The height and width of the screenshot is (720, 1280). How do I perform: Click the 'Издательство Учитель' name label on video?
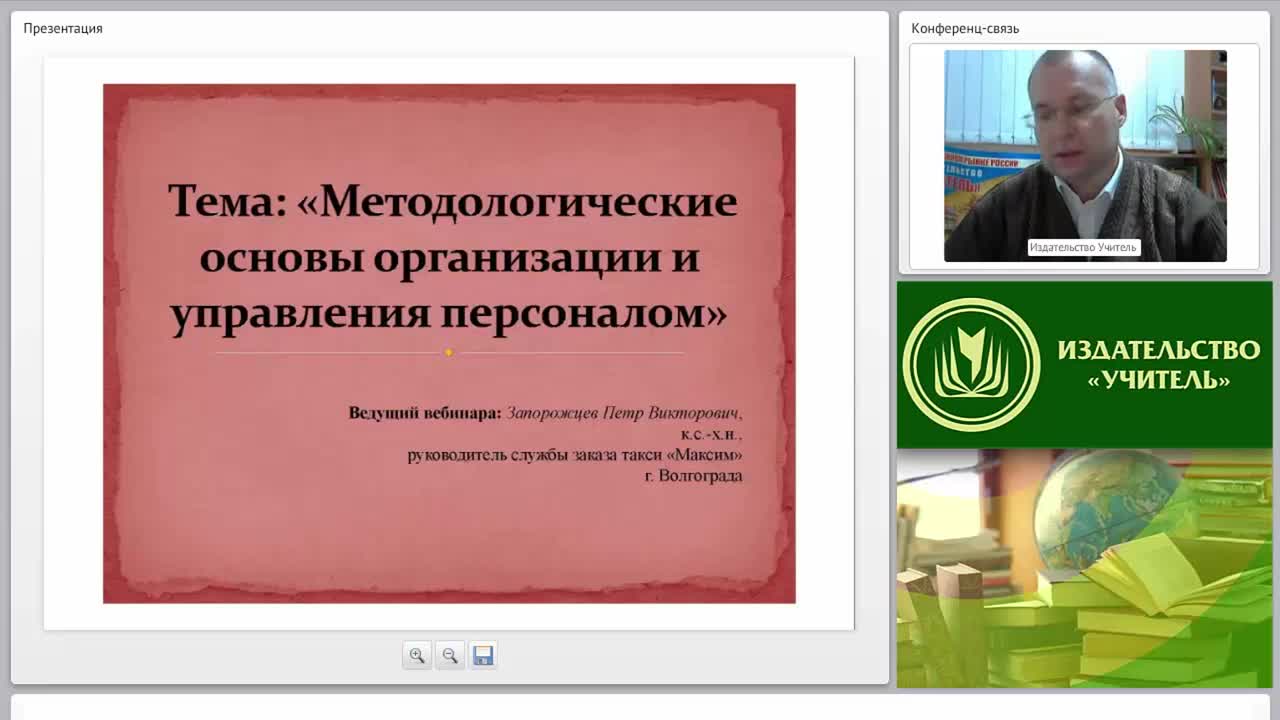tap(1083, 247)
